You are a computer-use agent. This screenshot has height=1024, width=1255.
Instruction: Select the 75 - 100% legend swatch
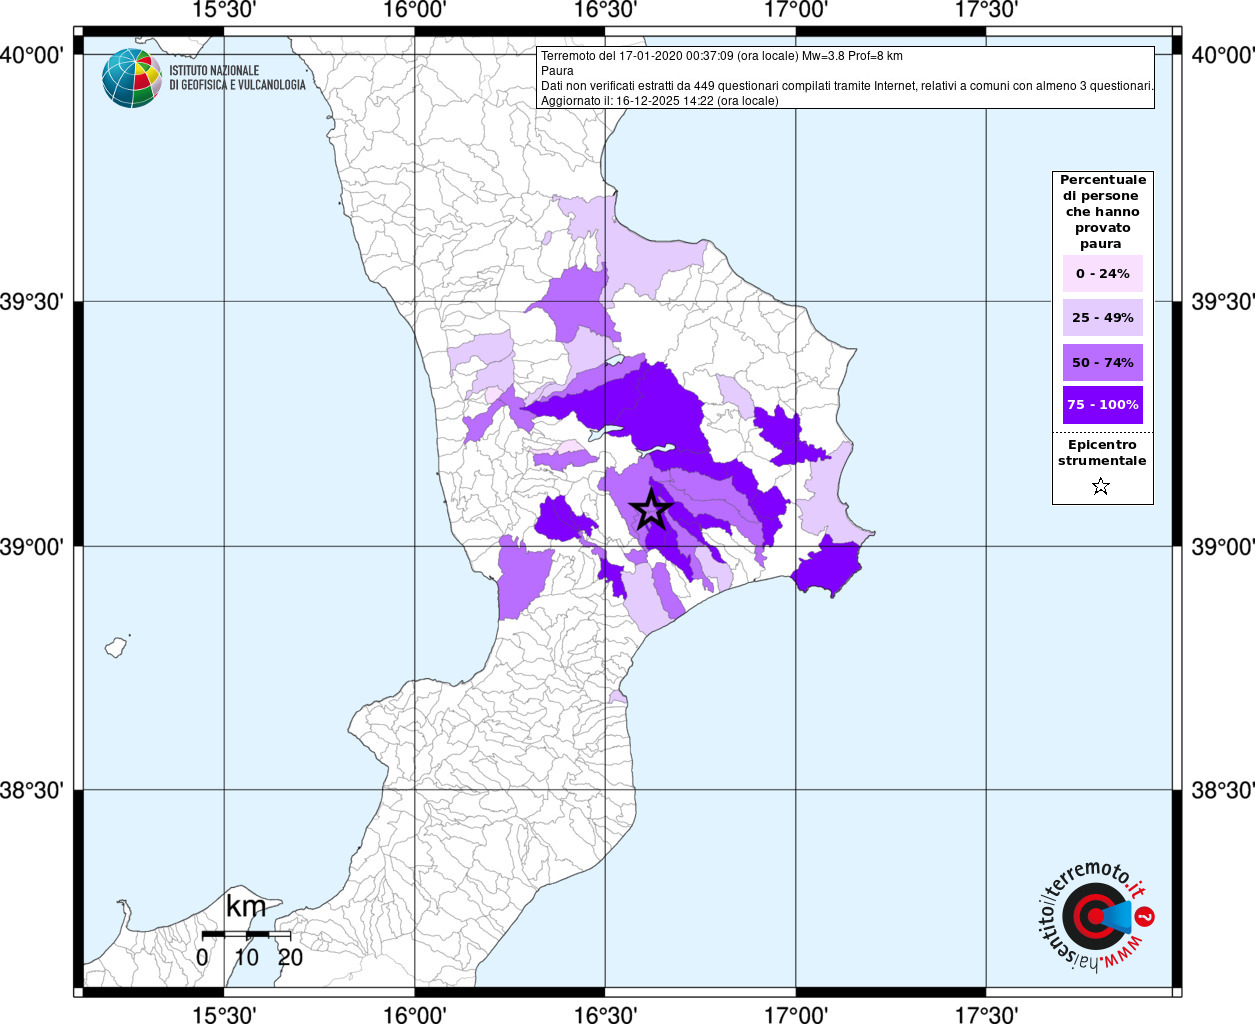(1102, 405)
